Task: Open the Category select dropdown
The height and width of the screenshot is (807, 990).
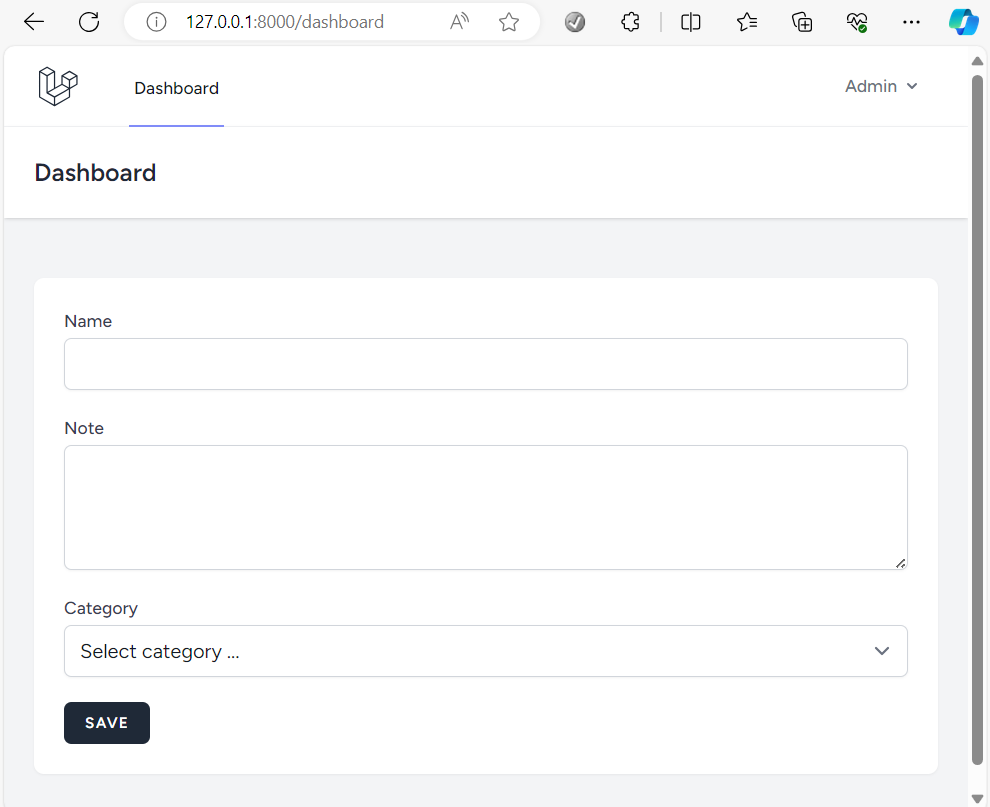Action: (486, 651)
